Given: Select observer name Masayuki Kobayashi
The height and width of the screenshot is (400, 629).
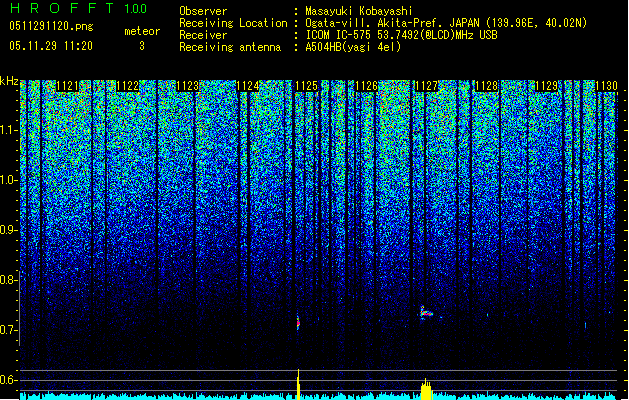Looking at the screenshot, I should point(359,11).
